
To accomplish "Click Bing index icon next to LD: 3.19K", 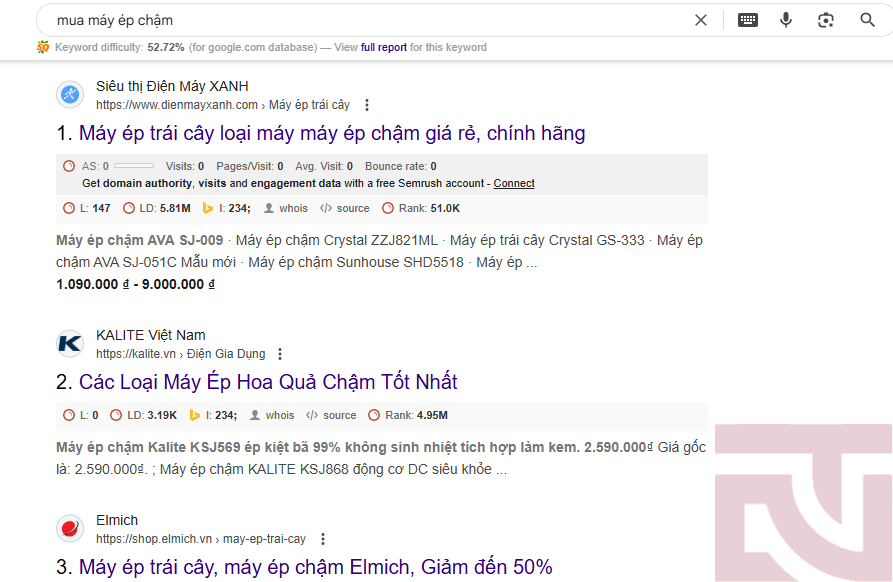I will click(195, 415).
